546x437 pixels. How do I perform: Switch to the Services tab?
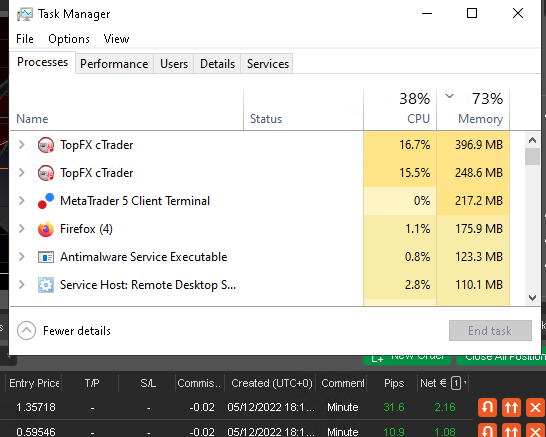[268, 64]
